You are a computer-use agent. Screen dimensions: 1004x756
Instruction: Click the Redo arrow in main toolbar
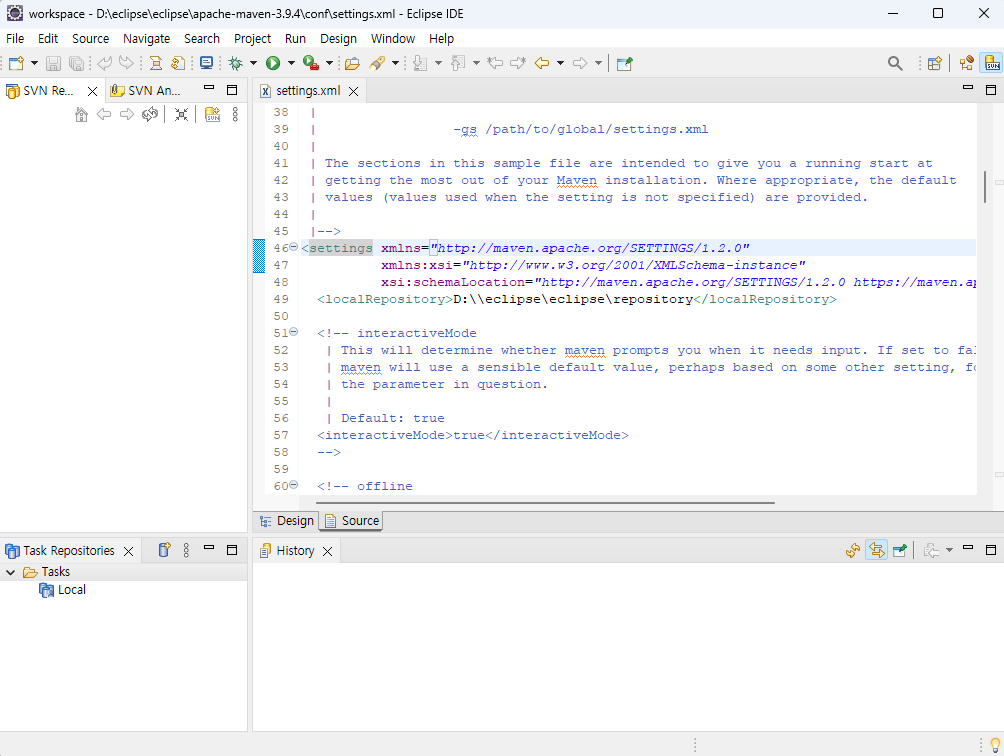[127, 63]
